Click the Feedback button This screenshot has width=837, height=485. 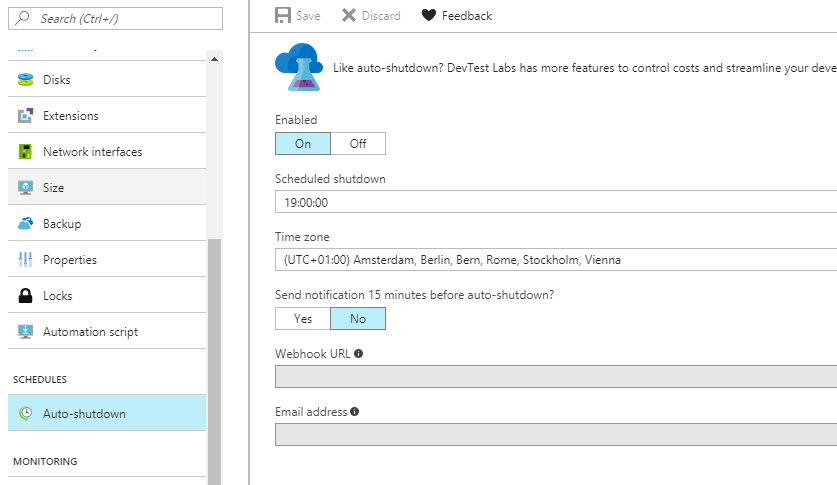(457, 16)
